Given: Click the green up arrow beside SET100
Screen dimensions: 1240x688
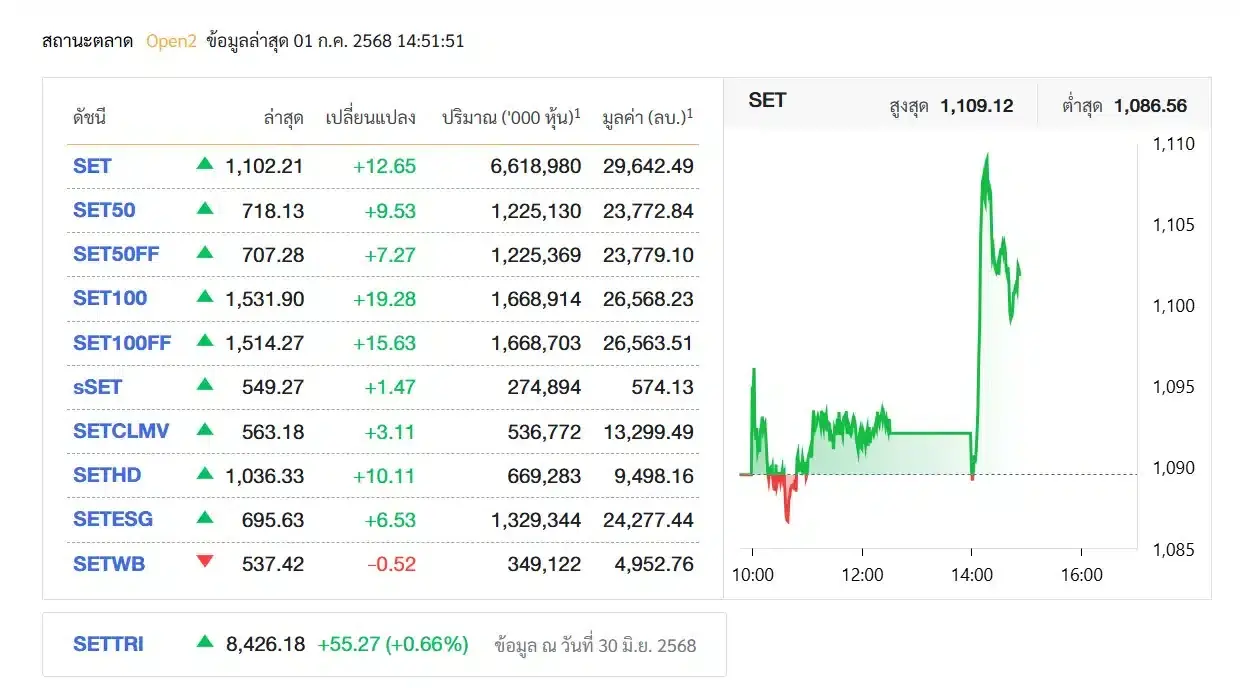Looking at the screenshot, I should coord(205,297).
